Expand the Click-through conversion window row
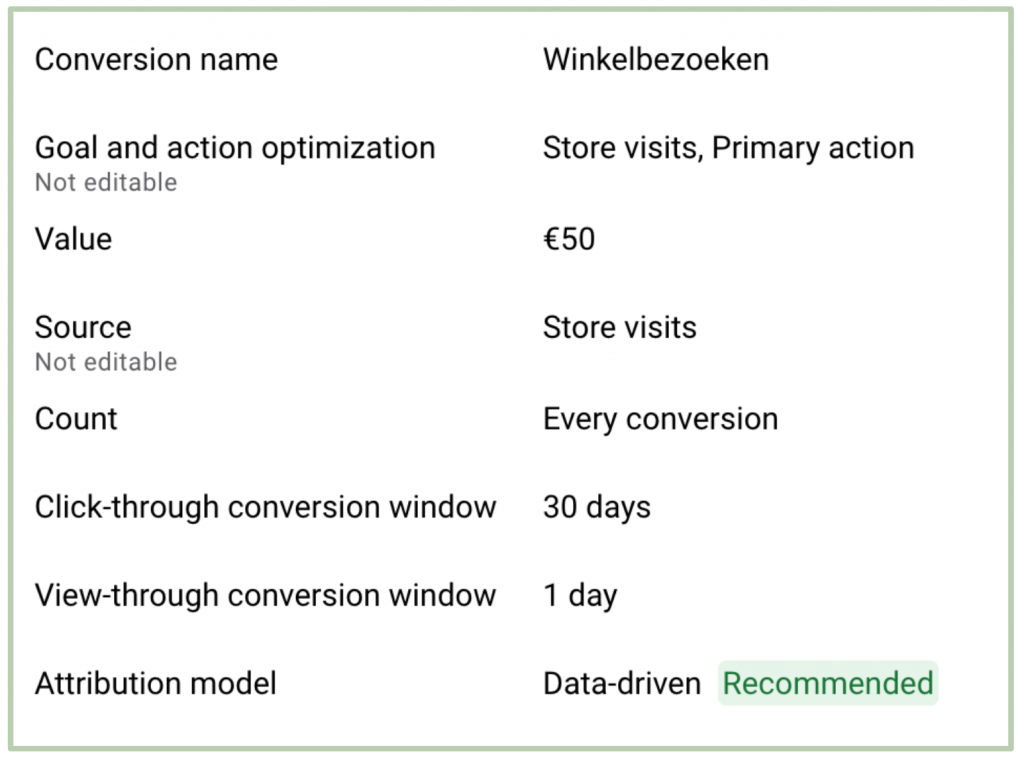This screenshot has width=1024, height=758. coord(511,507)
